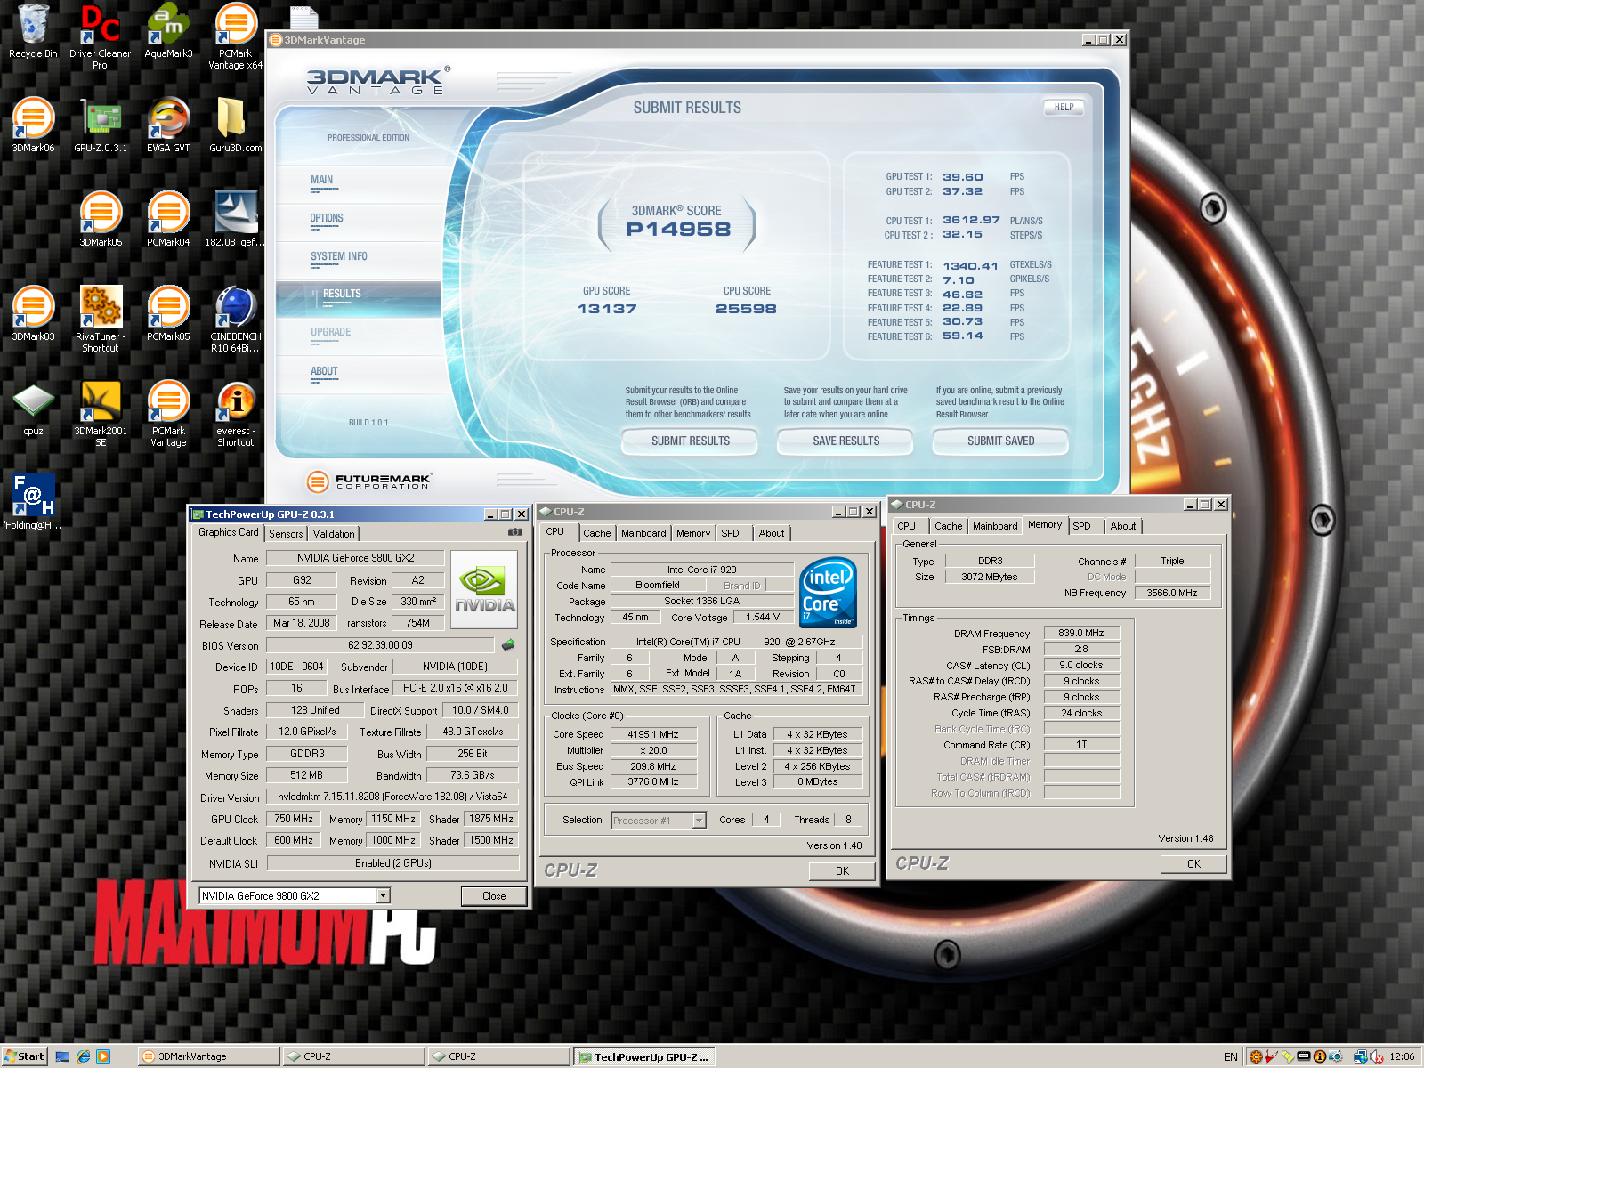Click the system tray clock
This screenshot has height=1200, width=1610.
click(x=1401, y=1056)
